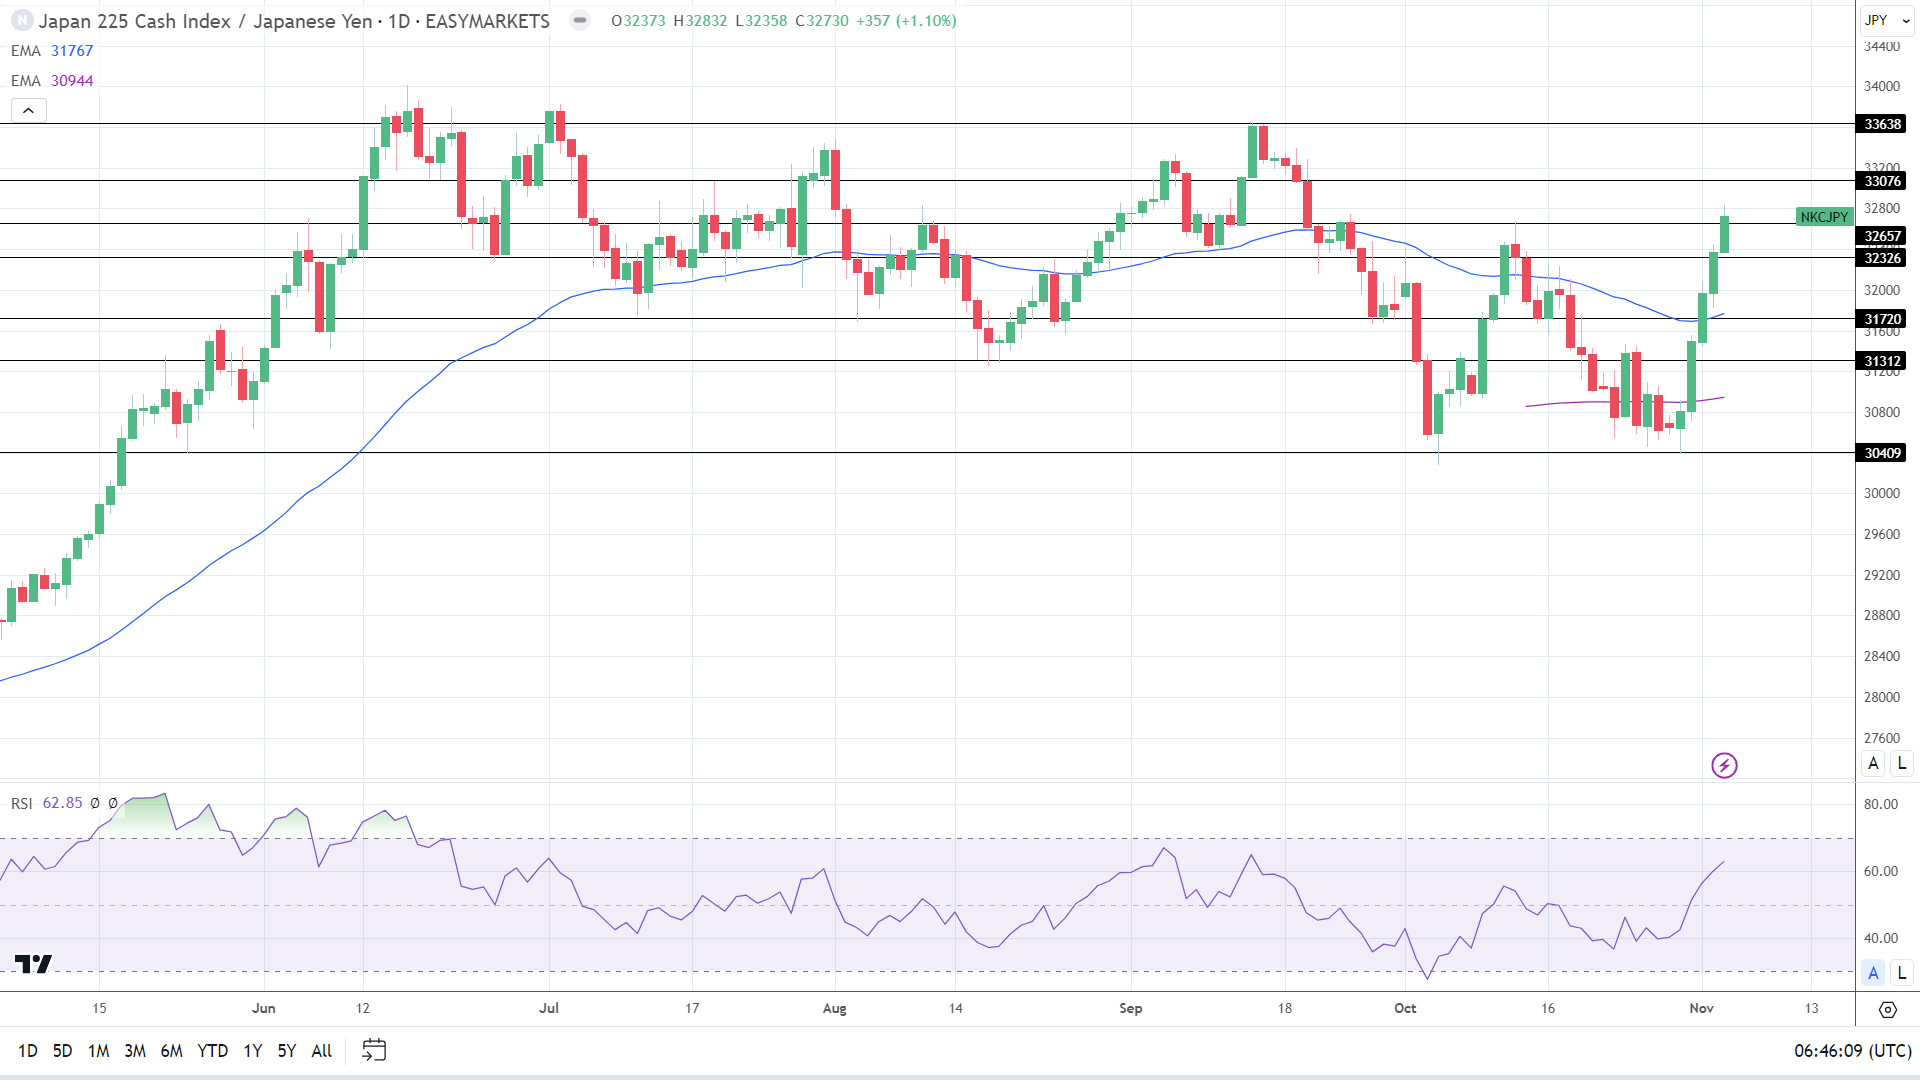Viewport: 1920px width, 1080px height.
Task: Select the 5Y time range
Action: pyautogui.click(x=287, y=1051)
